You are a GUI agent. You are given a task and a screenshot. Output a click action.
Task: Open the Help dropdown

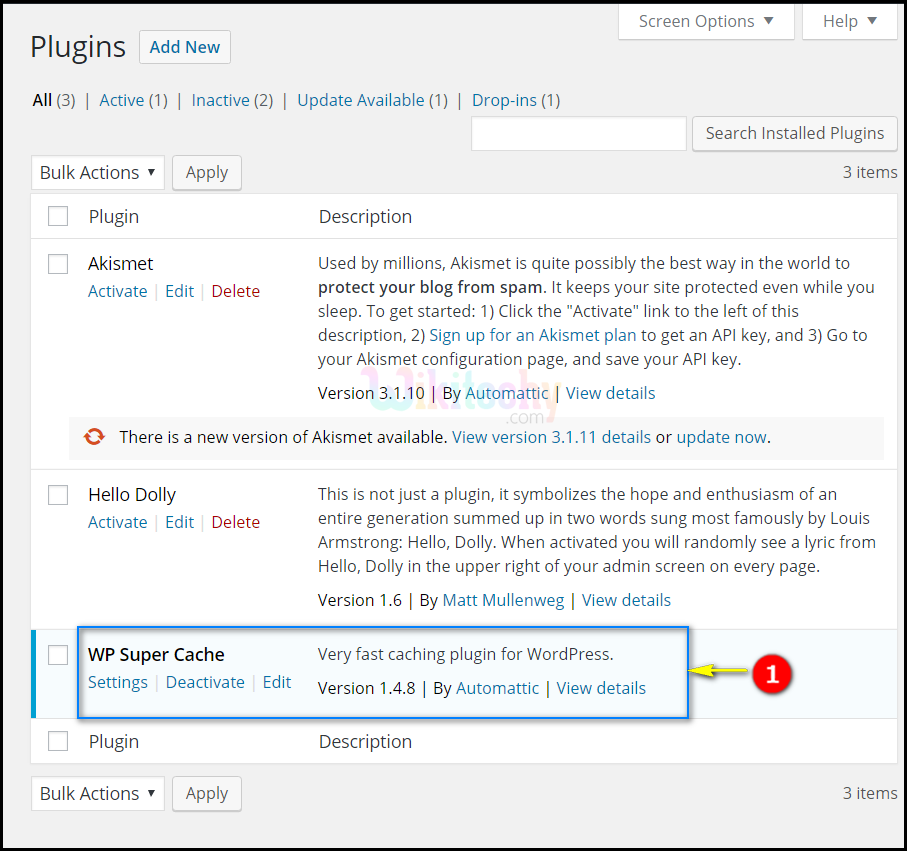(x=849, y=20)
